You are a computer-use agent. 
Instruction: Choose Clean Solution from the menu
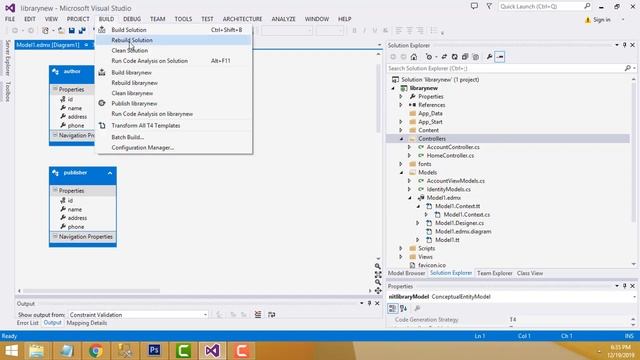(174, 50)
